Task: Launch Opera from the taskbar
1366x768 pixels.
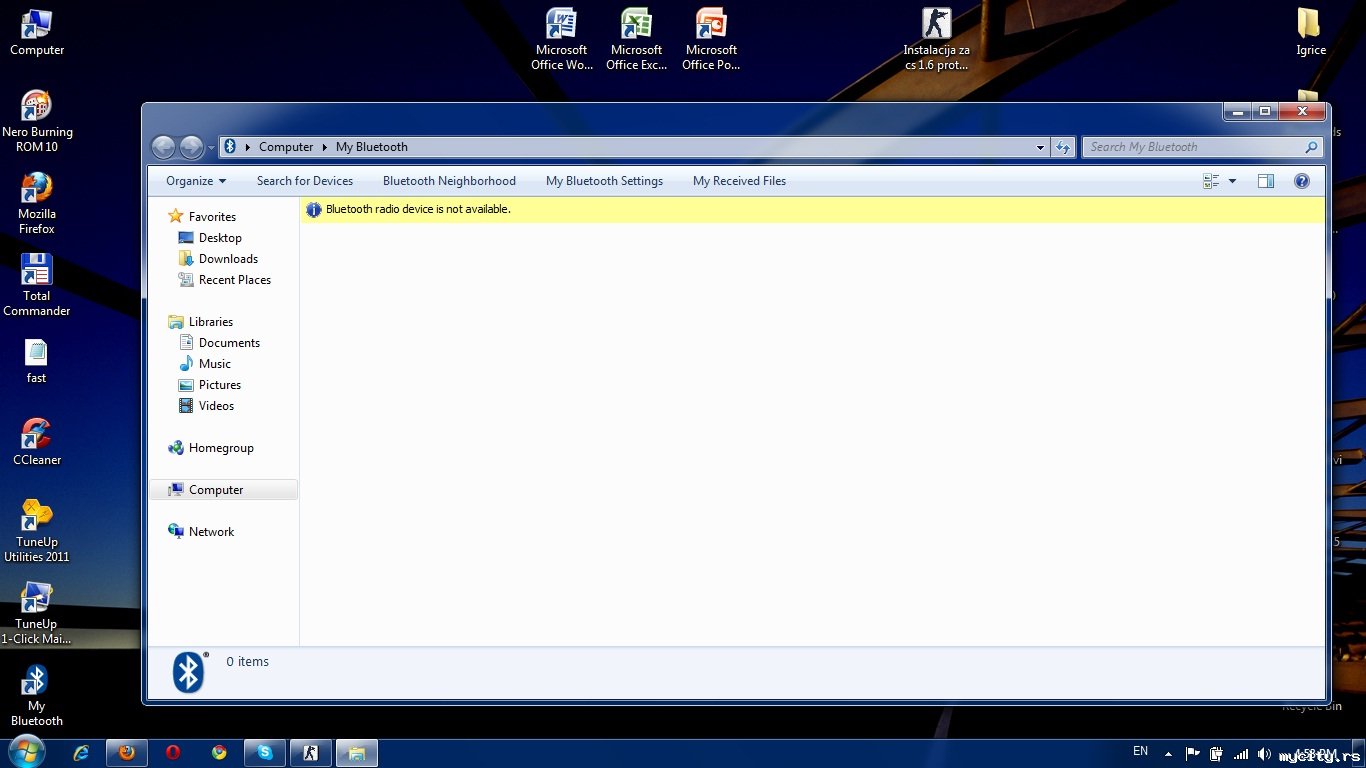Action: tap(173, 753)
